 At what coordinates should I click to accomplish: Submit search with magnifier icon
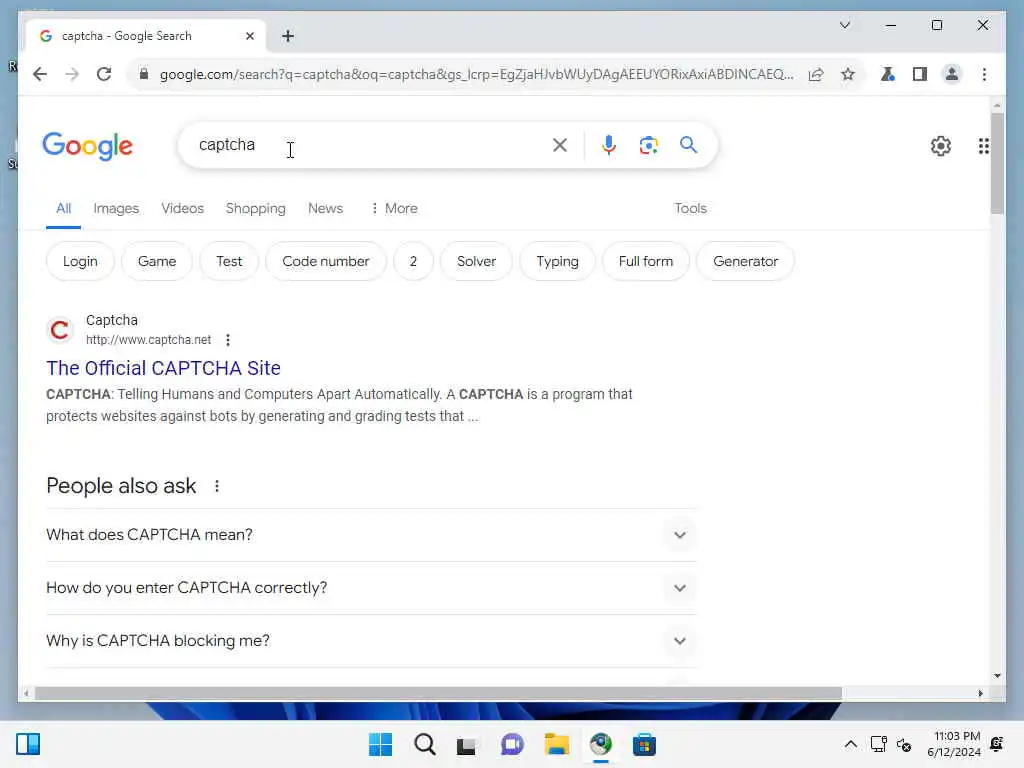(x=688, y=145)
